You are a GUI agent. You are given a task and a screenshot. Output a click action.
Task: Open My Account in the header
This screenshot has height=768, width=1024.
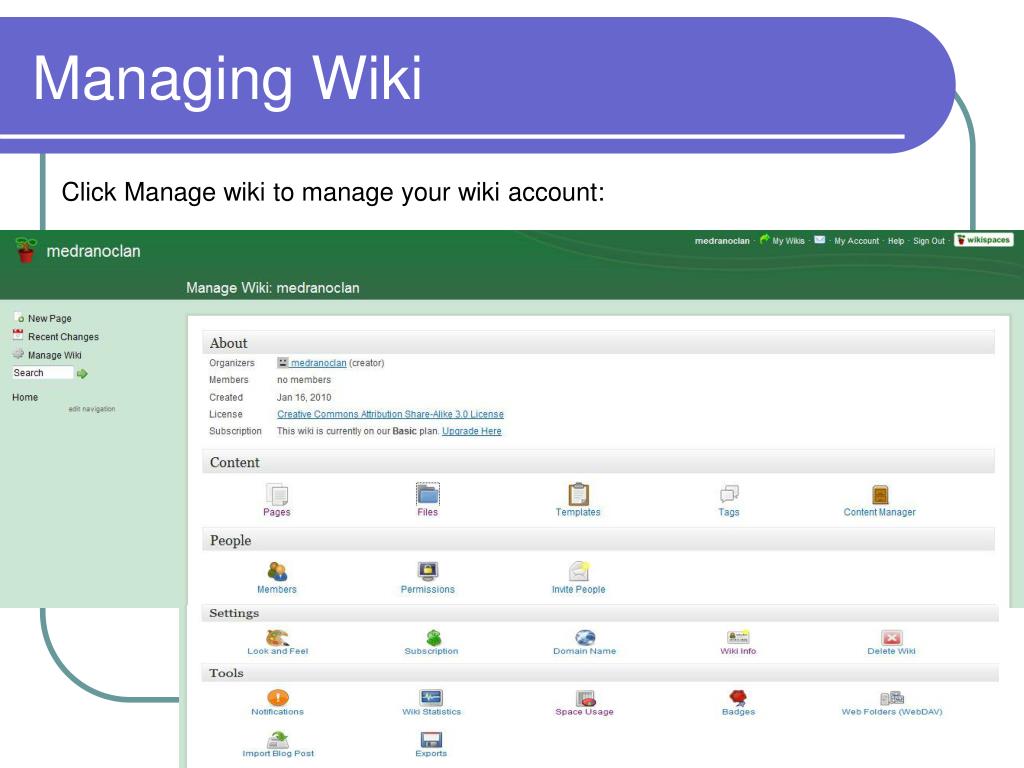(x=857, y=241)
